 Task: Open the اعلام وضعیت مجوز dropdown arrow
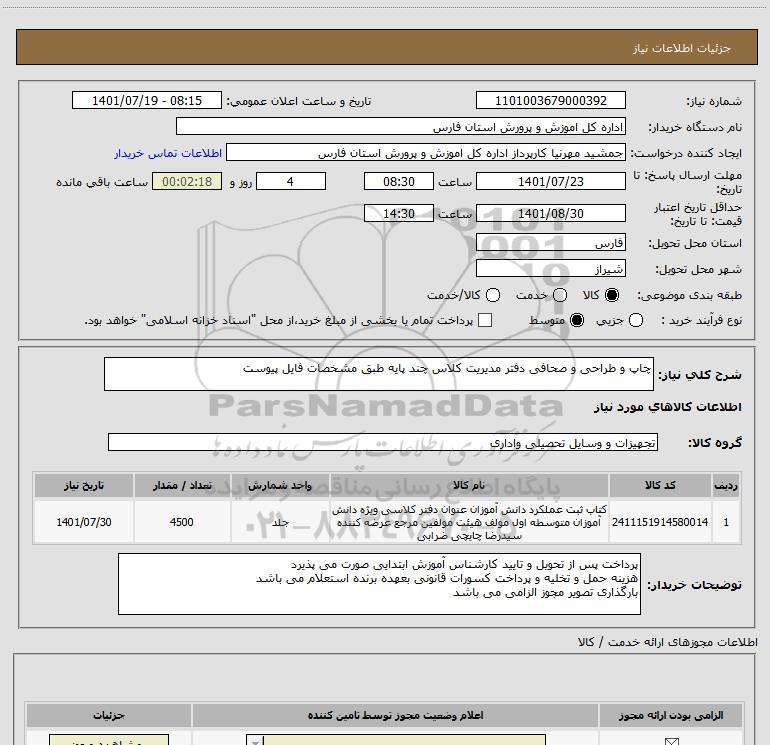click(x=255, y=741)
